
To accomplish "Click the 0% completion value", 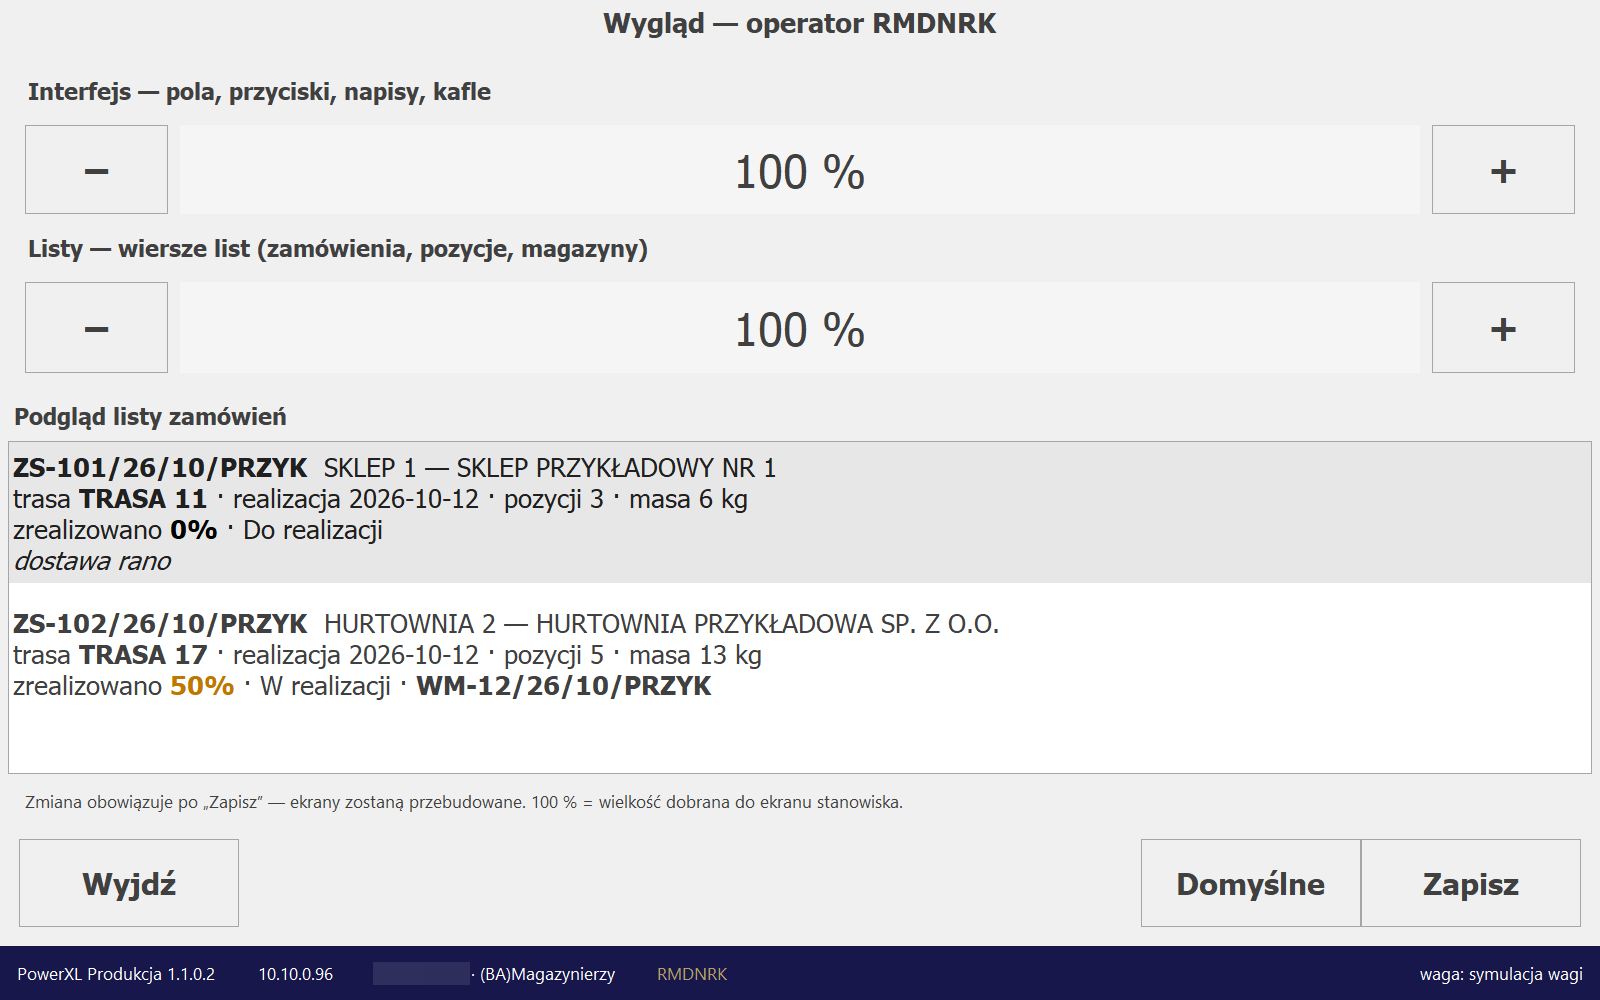I will tap(194, 530).
